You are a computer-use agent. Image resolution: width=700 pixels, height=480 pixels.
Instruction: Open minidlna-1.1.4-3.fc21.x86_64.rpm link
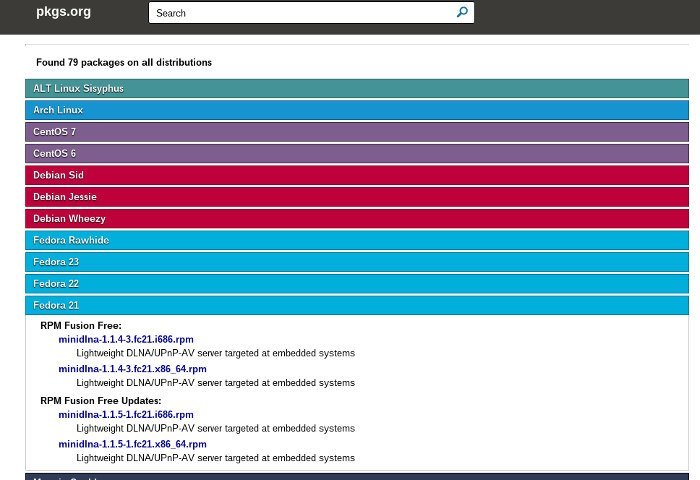pyautogui.click(x=133, y=369)
